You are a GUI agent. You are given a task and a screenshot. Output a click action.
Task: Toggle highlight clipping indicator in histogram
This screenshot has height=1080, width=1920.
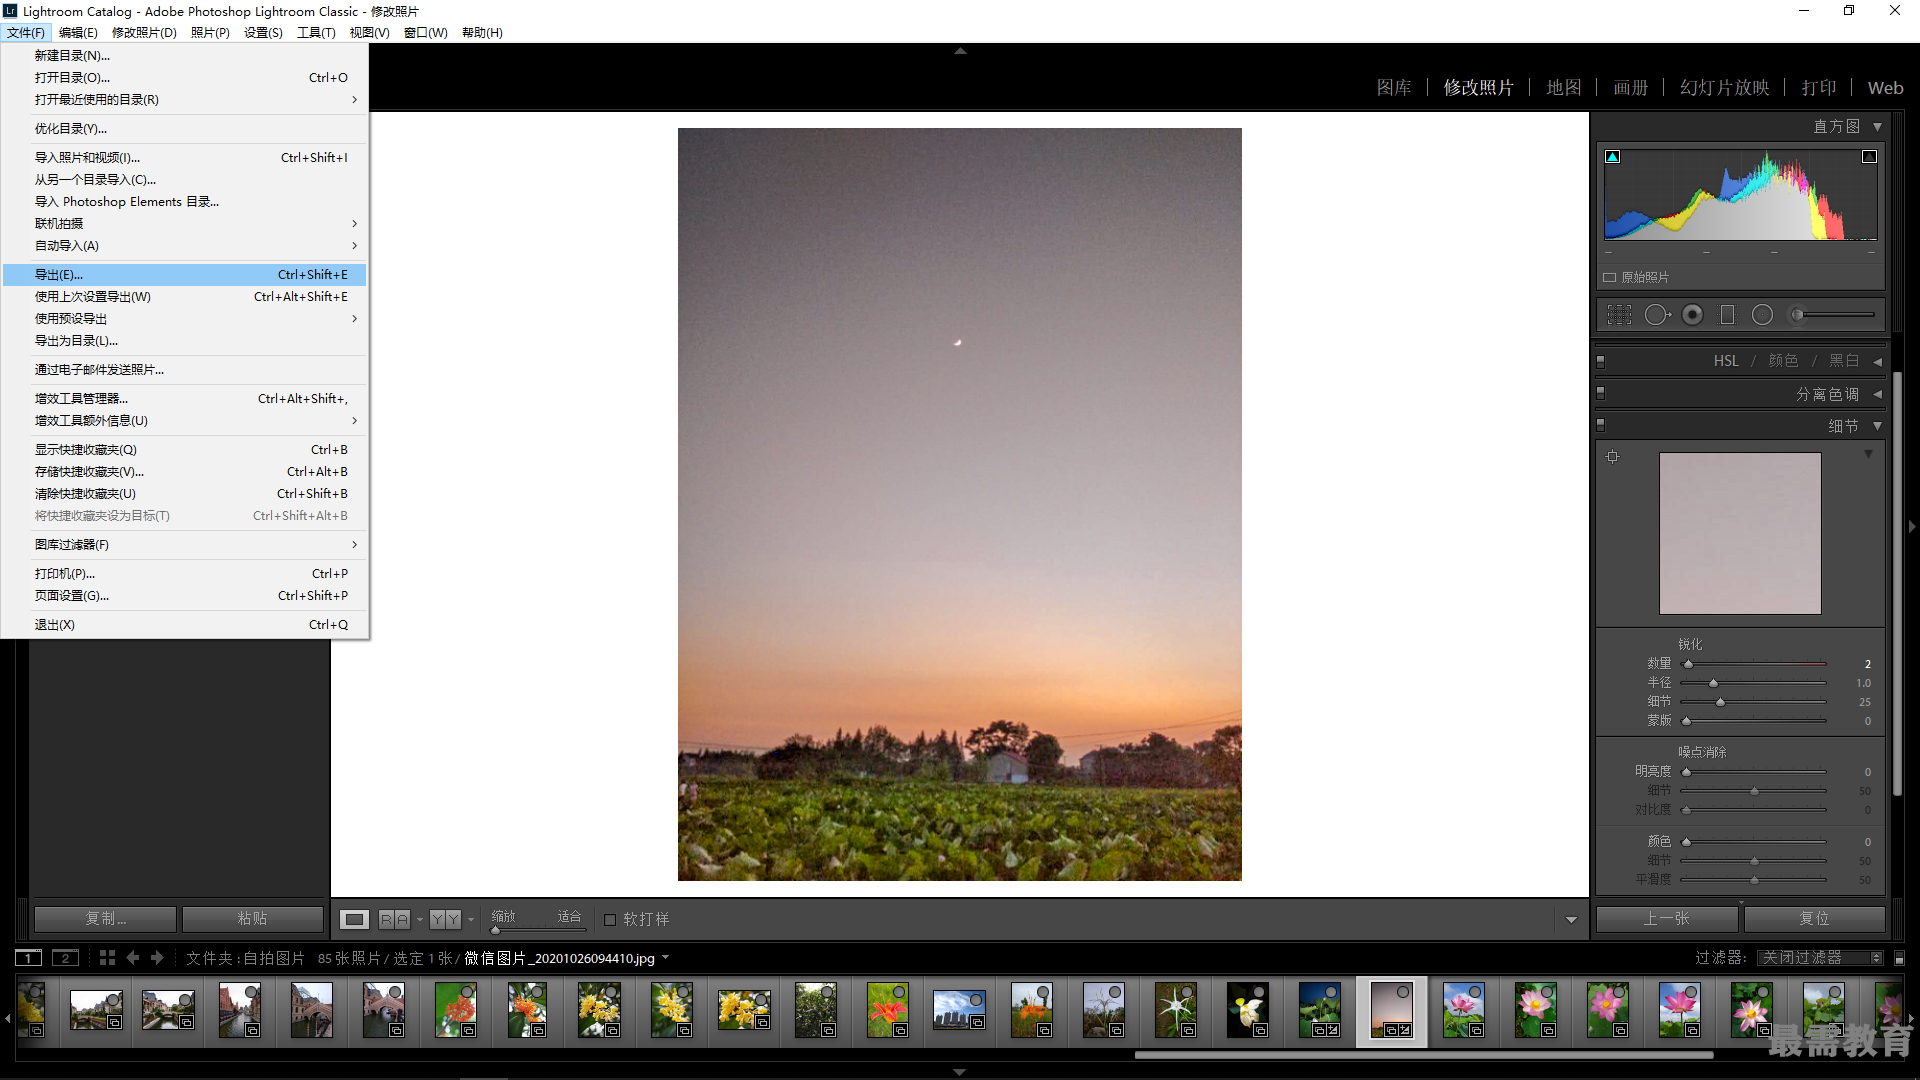click(x=1869, y=157)
